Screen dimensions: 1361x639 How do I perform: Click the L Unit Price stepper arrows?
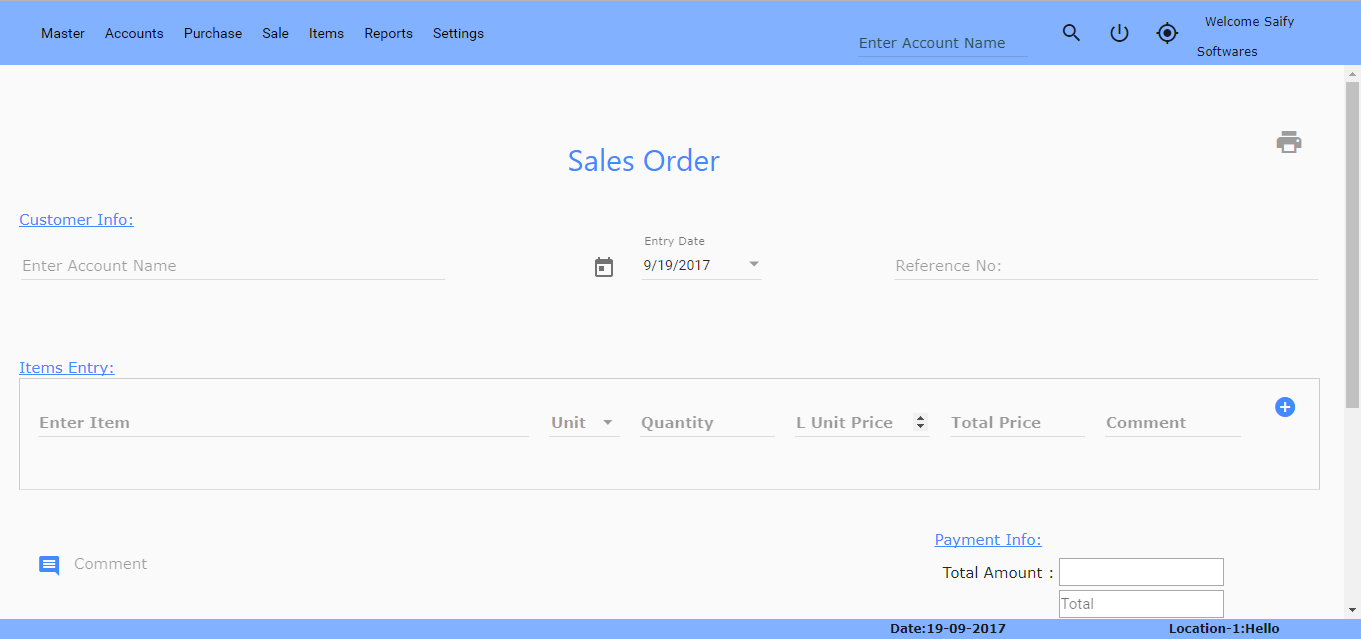[920, 423]
